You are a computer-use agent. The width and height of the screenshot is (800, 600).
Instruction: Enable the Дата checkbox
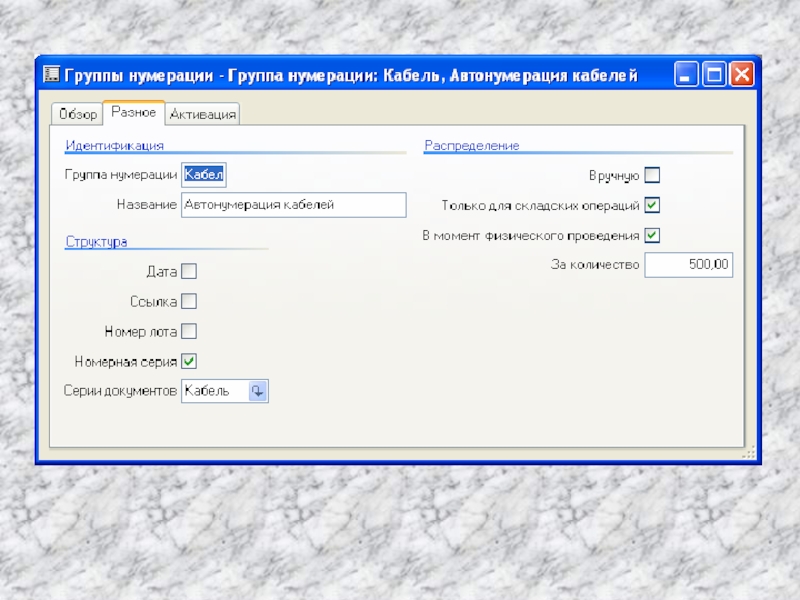click(x=189, y=271)
